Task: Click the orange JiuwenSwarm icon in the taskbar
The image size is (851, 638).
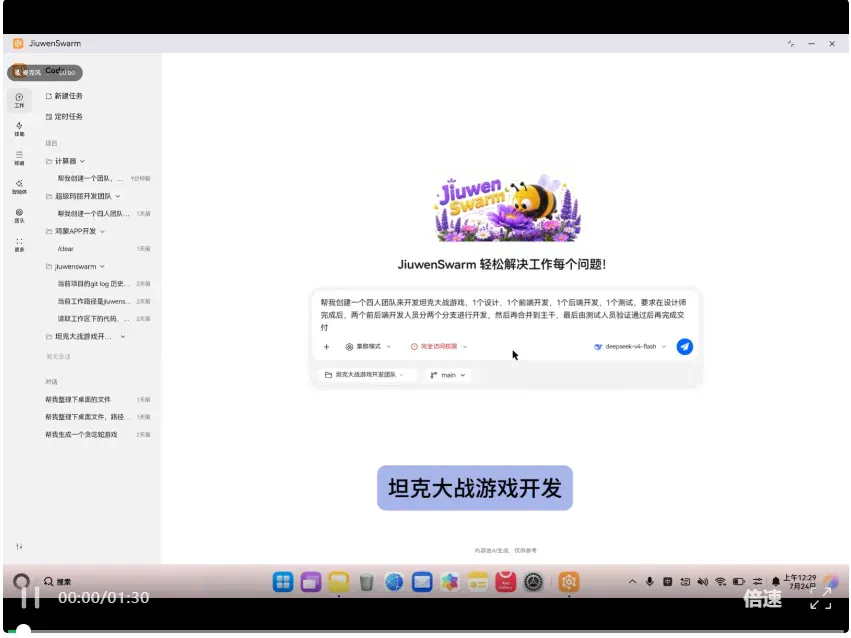Action: click(569, 582)
